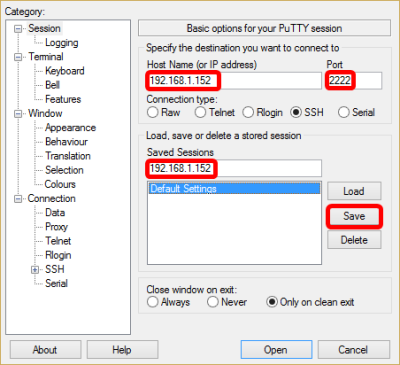The width and height of the screenshot is (400, 365).
Task: Collapse the Session tree node
Action: tap(18, 29)
